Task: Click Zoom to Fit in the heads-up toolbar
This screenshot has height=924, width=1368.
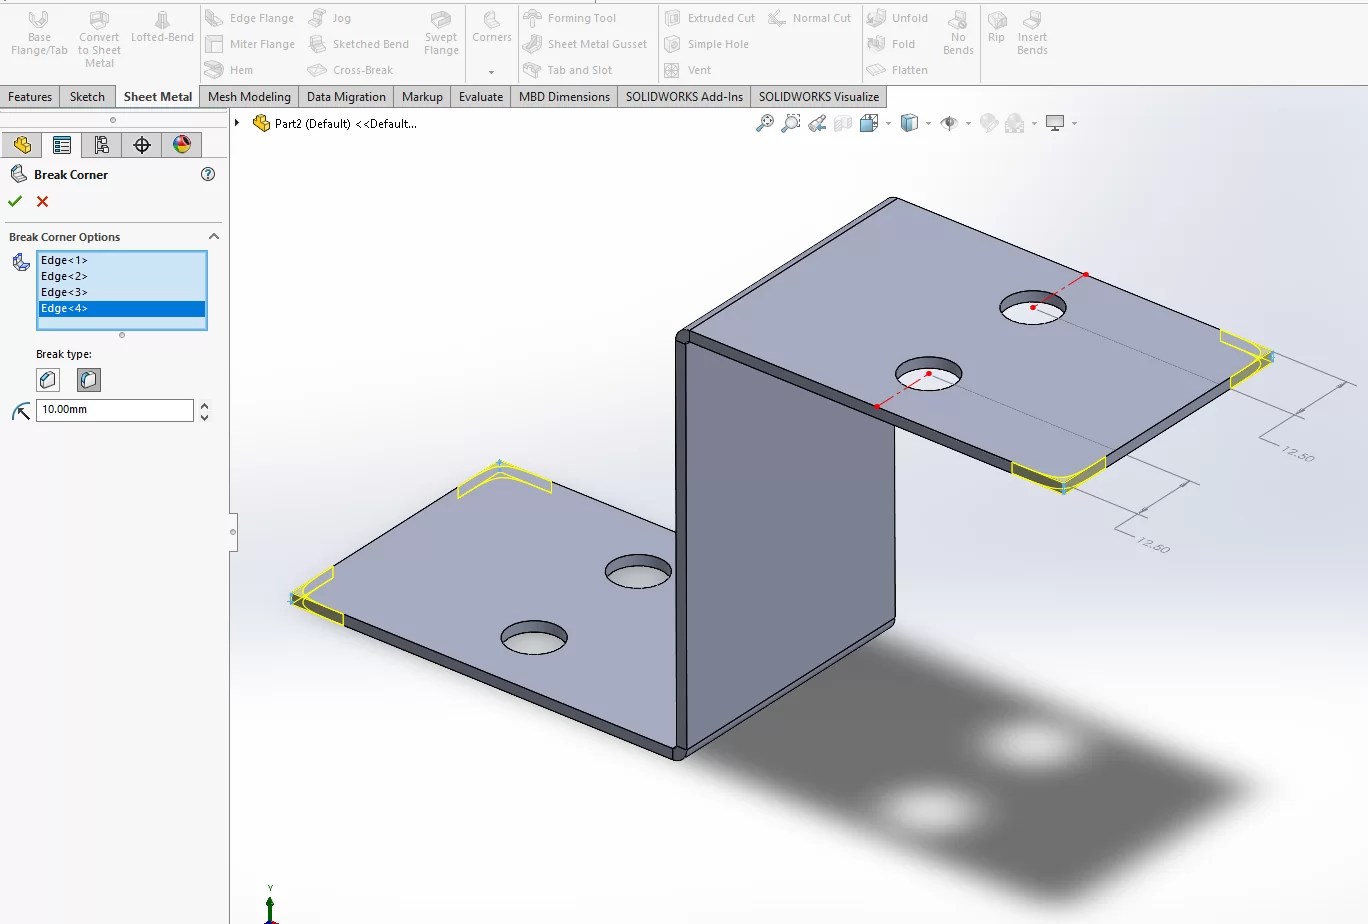Action: pos(765,122)
